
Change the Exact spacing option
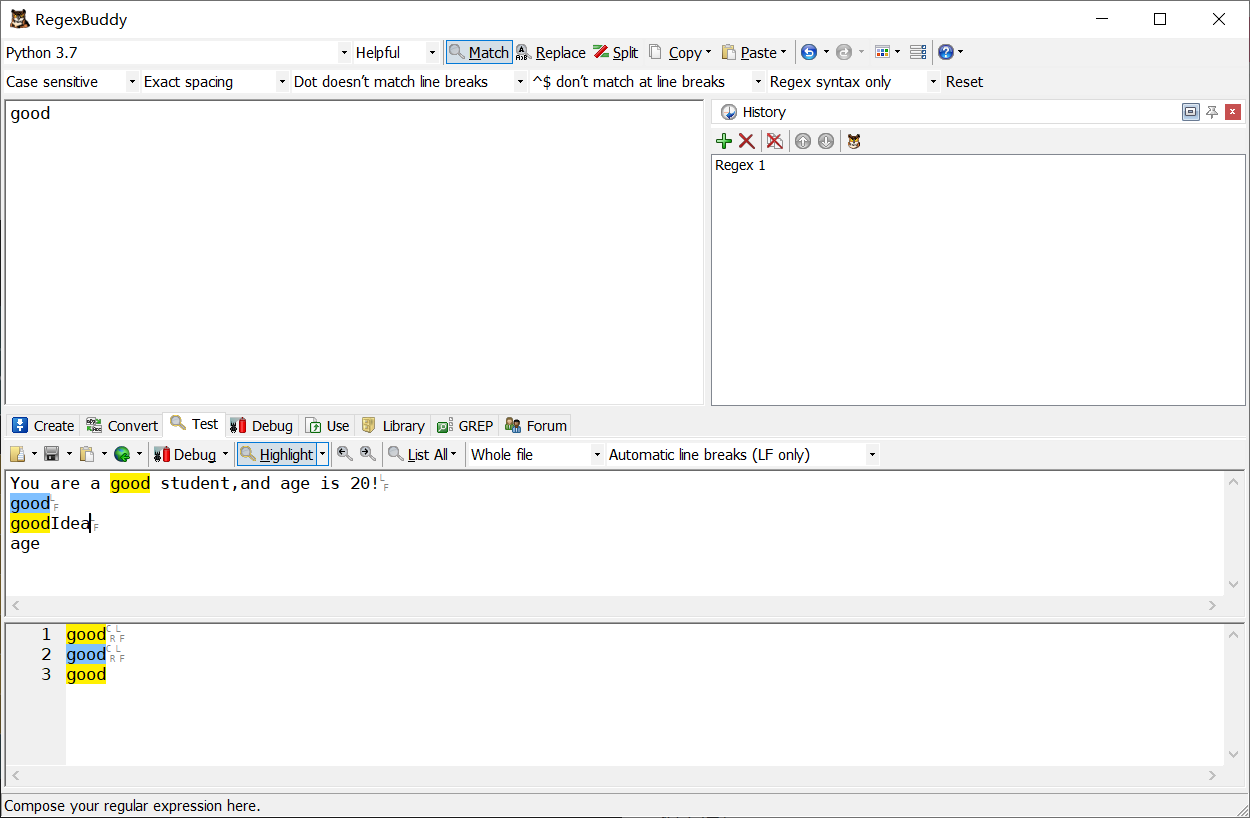tap(214, 82)
